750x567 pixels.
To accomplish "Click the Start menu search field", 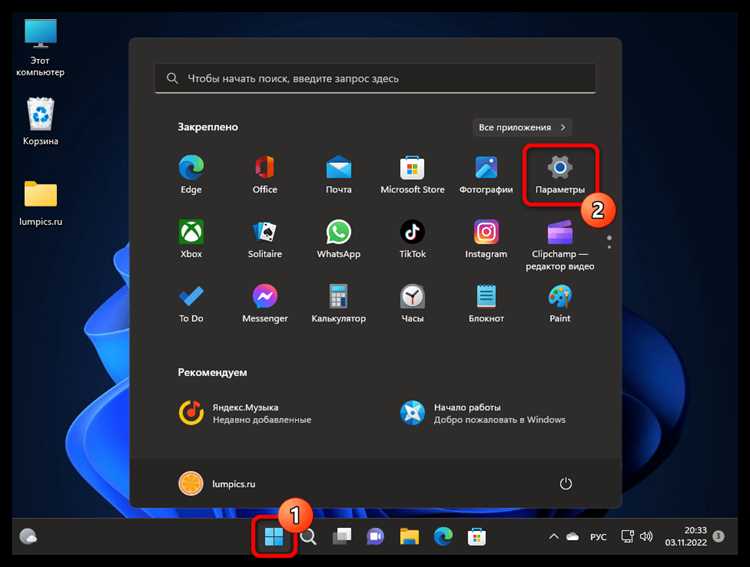I will (x=375, y=78).
